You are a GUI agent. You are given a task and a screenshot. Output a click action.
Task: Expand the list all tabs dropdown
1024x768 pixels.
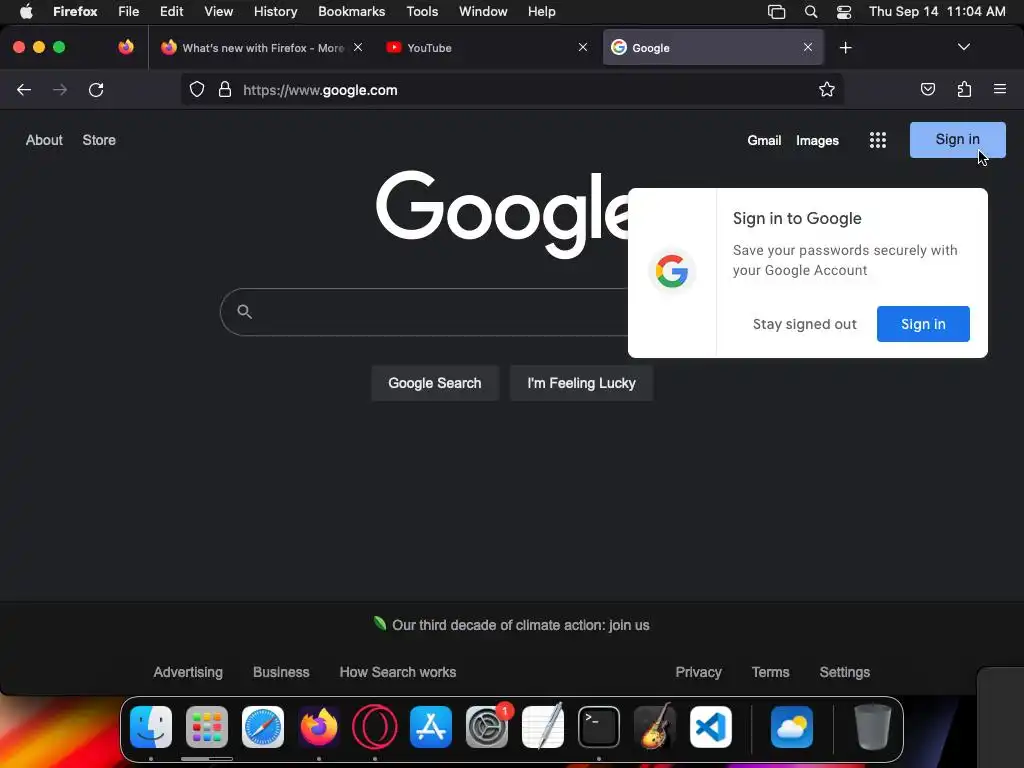point(963,47)
